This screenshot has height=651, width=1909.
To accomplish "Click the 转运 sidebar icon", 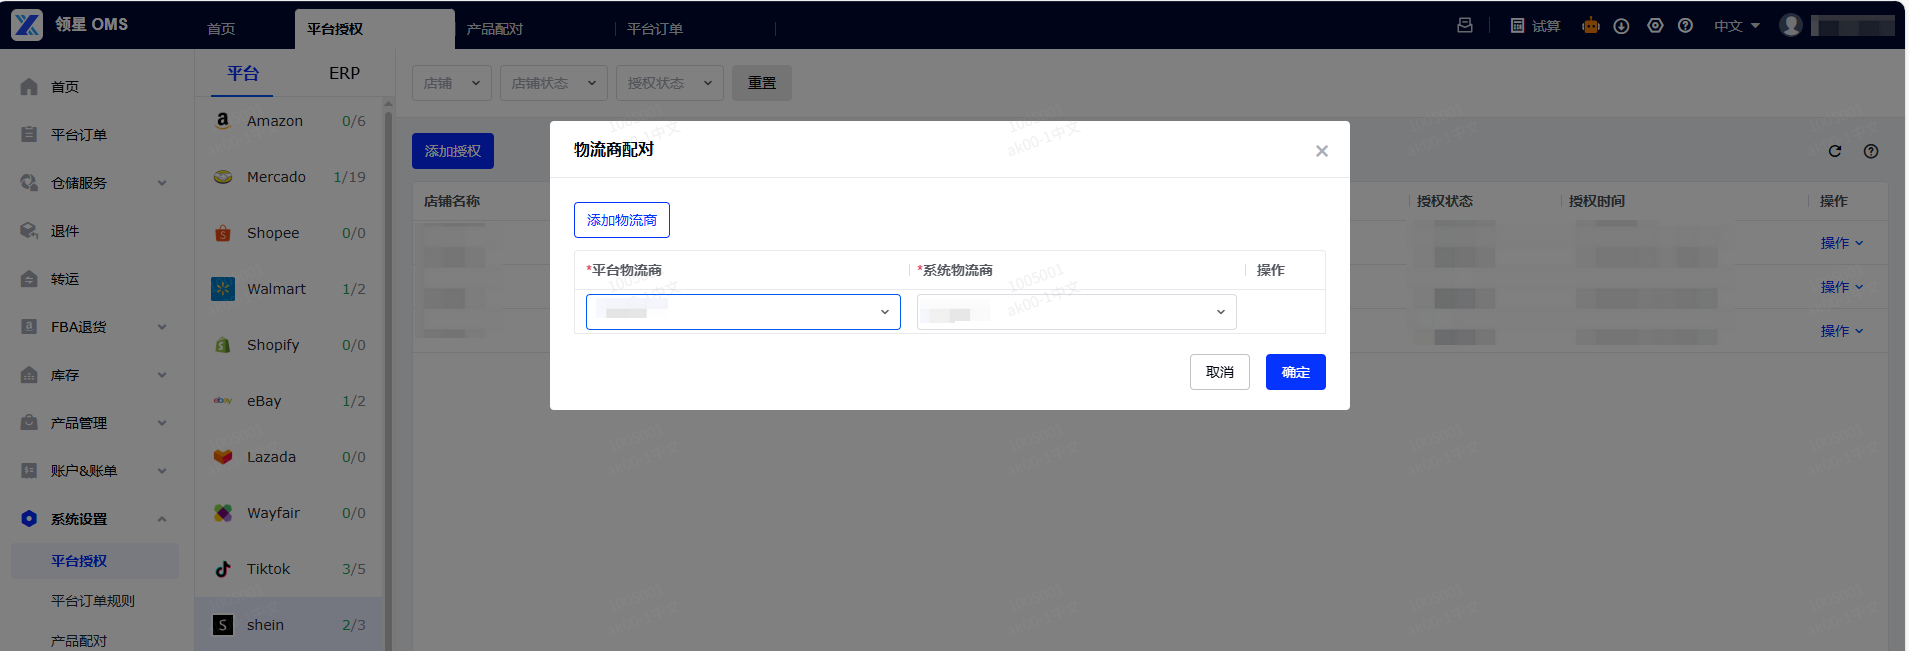I will (29, 279).
